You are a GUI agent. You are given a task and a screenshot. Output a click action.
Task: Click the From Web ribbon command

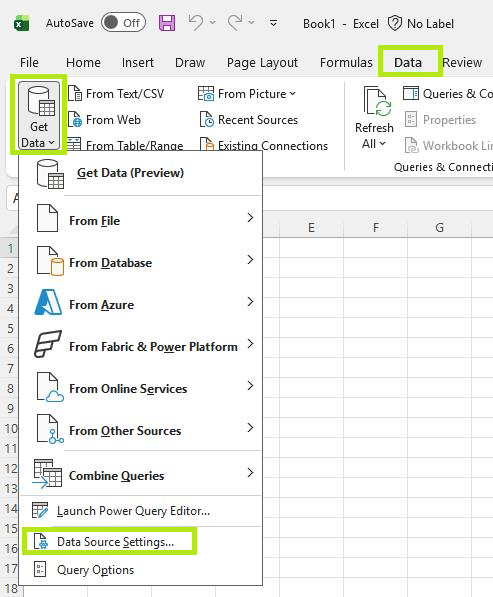coord(105,120)
